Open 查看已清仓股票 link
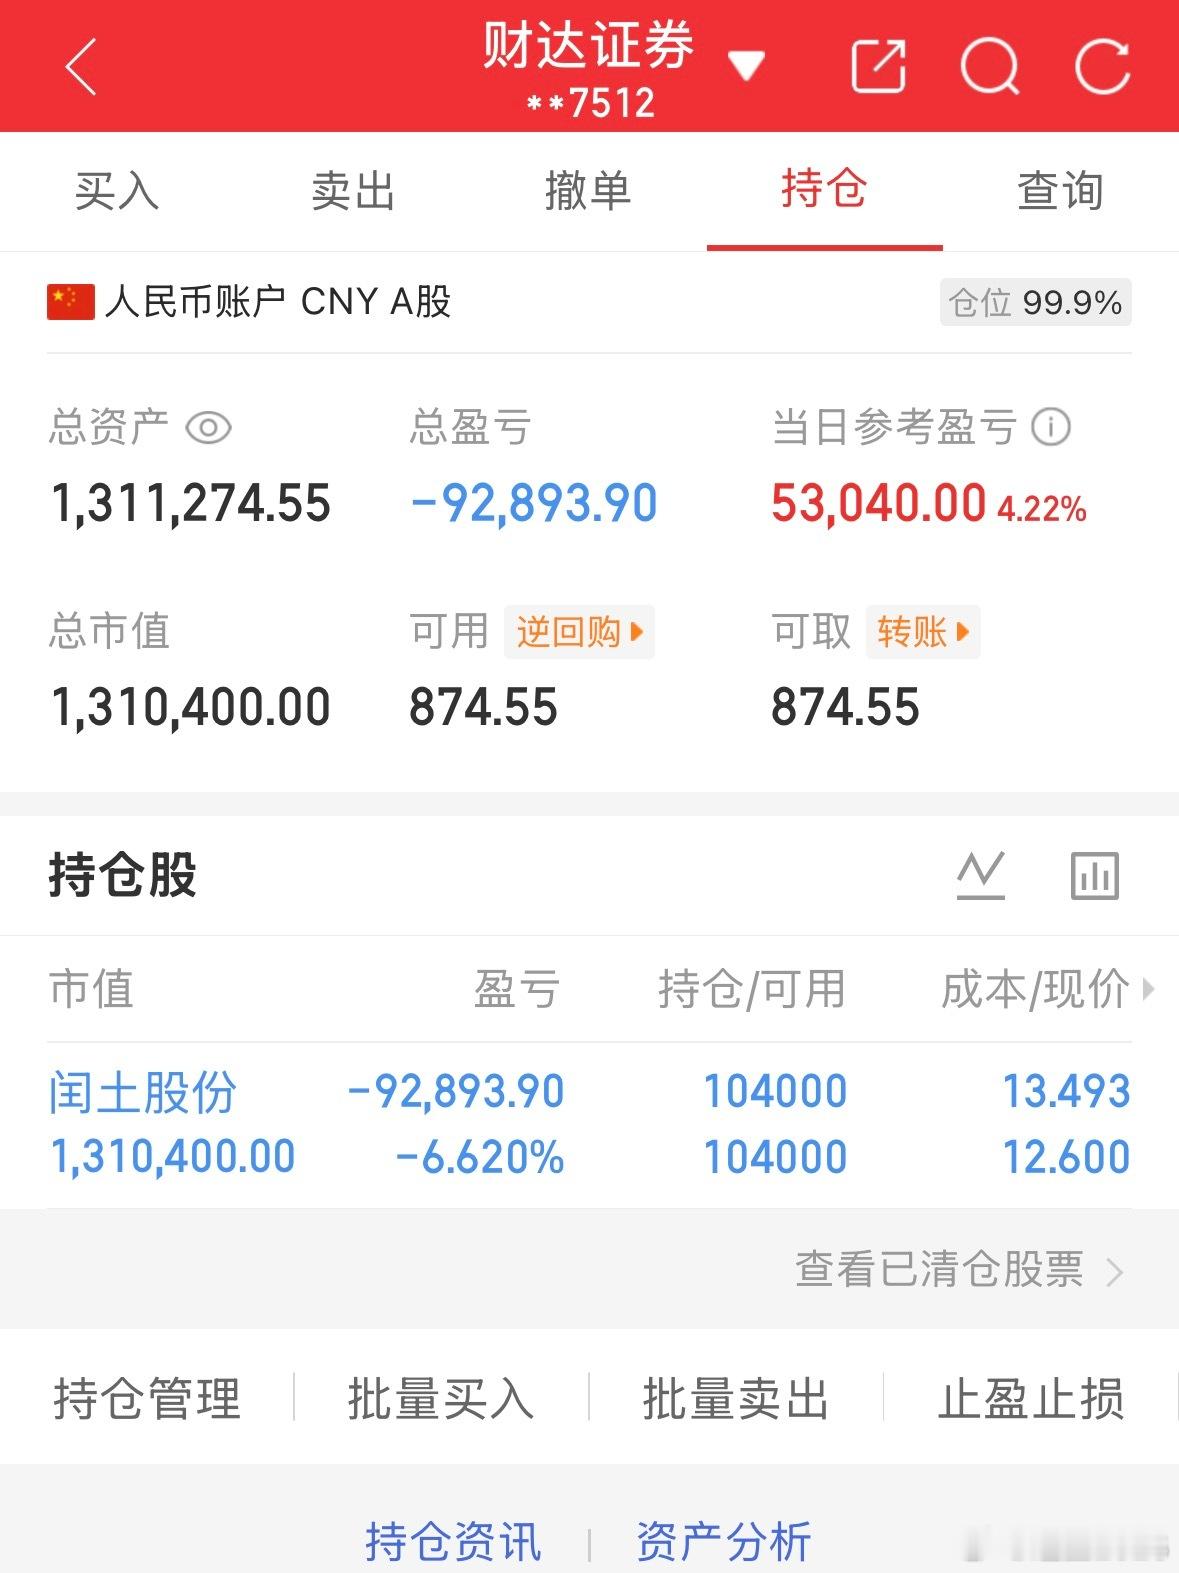 tap(959, 1270)
